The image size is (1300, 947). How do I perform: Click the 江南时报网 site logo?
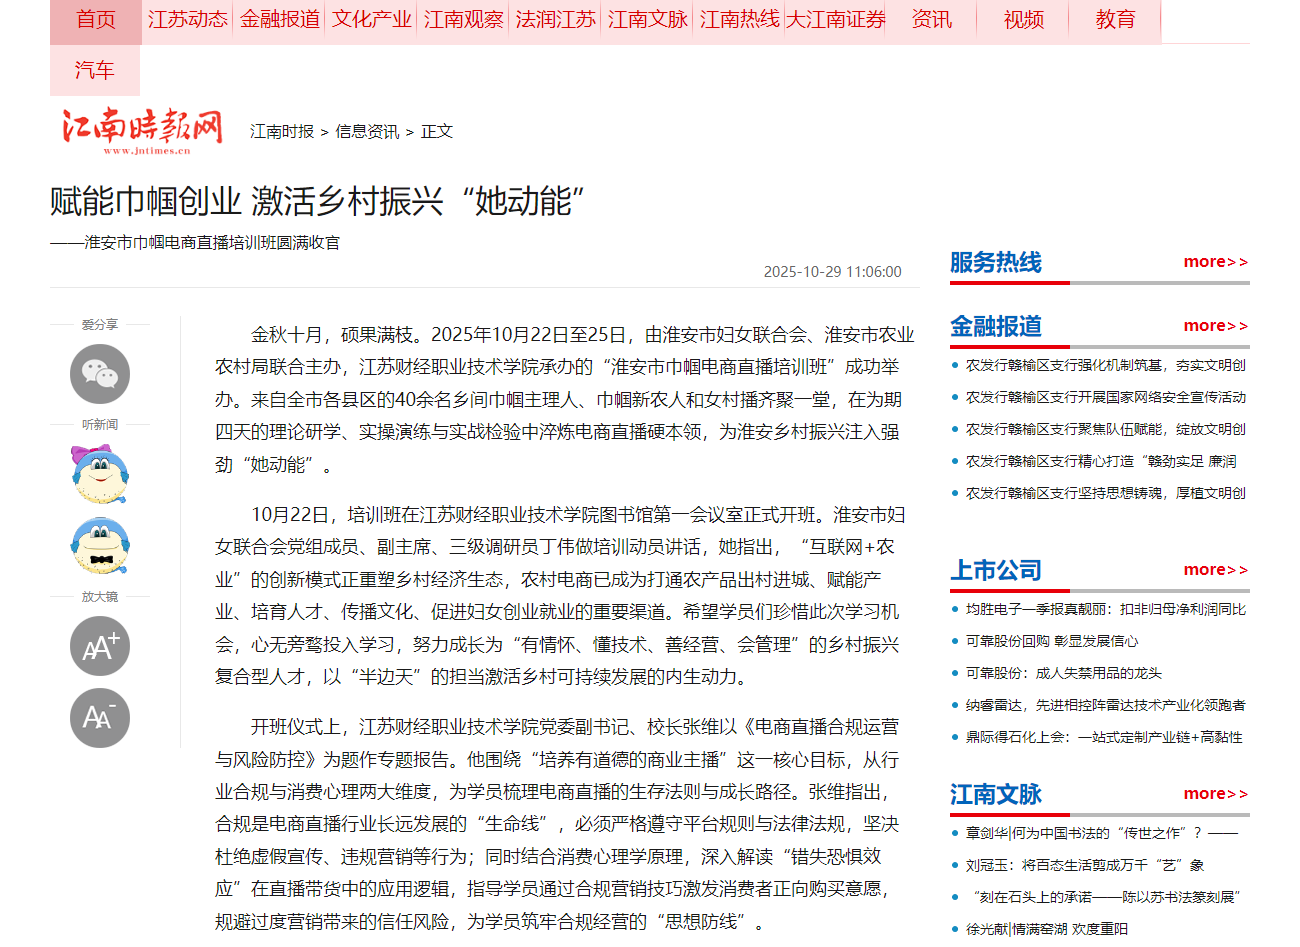click(x=141, y=131)
